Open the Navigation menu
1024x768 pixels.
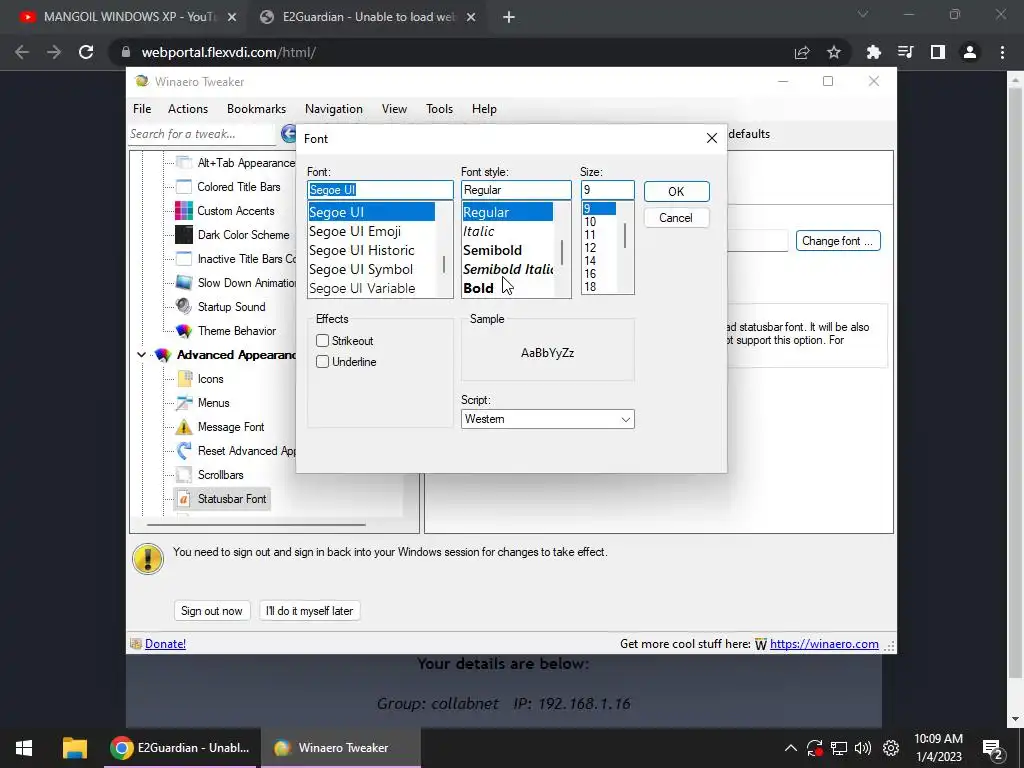point(334,109)
